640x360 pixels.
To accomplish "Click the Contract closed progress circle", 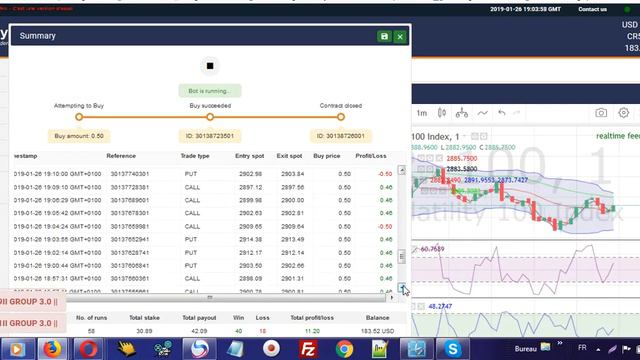I will tap(341, 117).
